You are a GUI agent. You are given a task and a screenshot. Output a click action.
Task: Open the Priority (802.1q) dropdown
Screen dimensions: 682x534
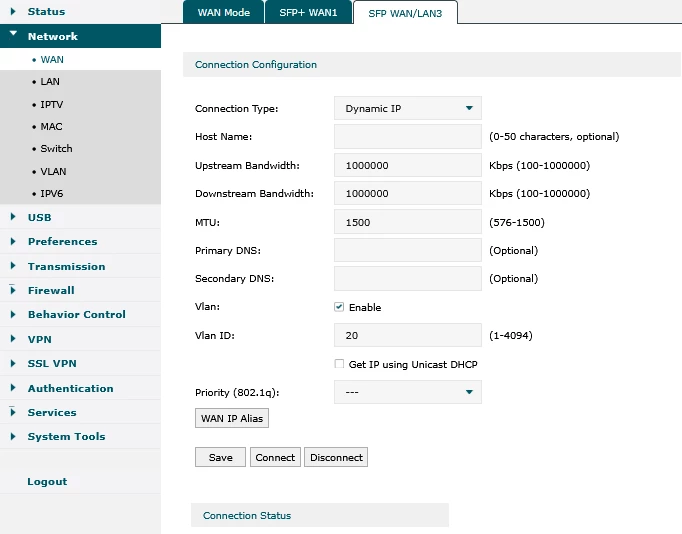[x=408, y=392]
